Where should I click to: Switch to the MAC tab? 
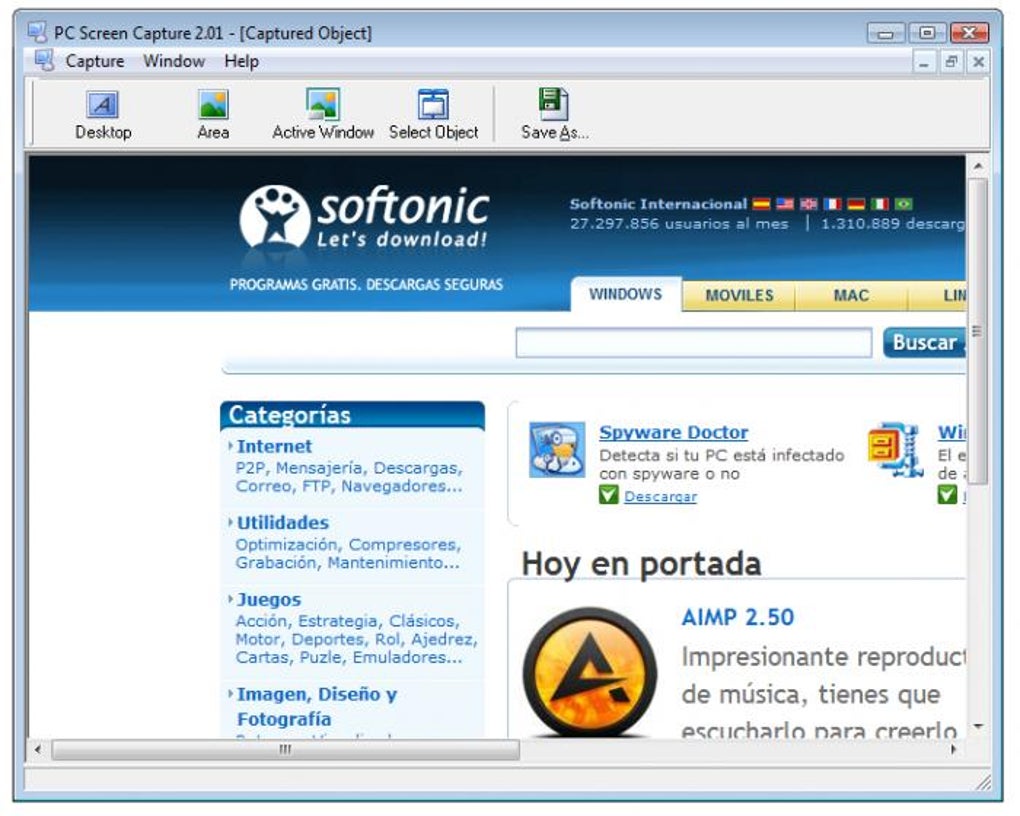click(851, 295)
